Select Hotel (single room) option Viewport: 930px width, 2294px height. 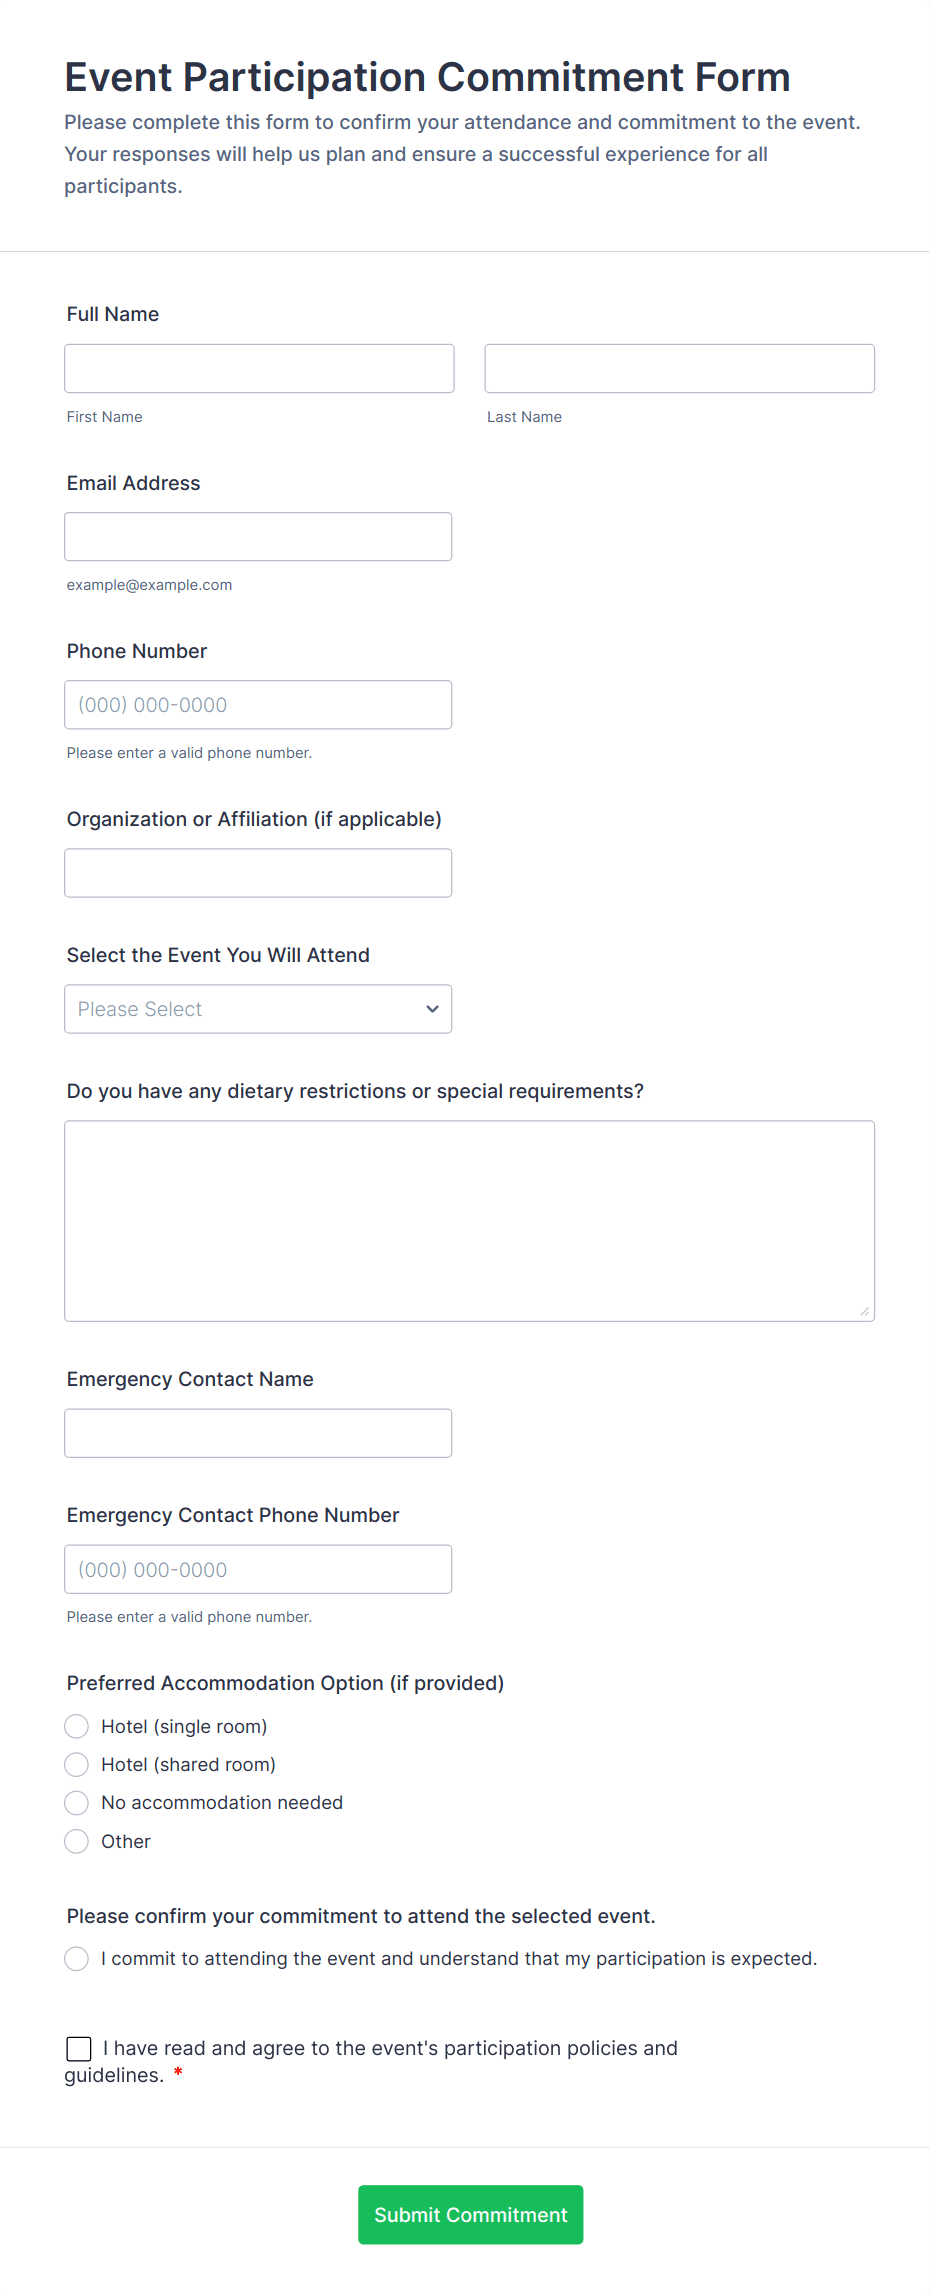[x=77, y=1727]
